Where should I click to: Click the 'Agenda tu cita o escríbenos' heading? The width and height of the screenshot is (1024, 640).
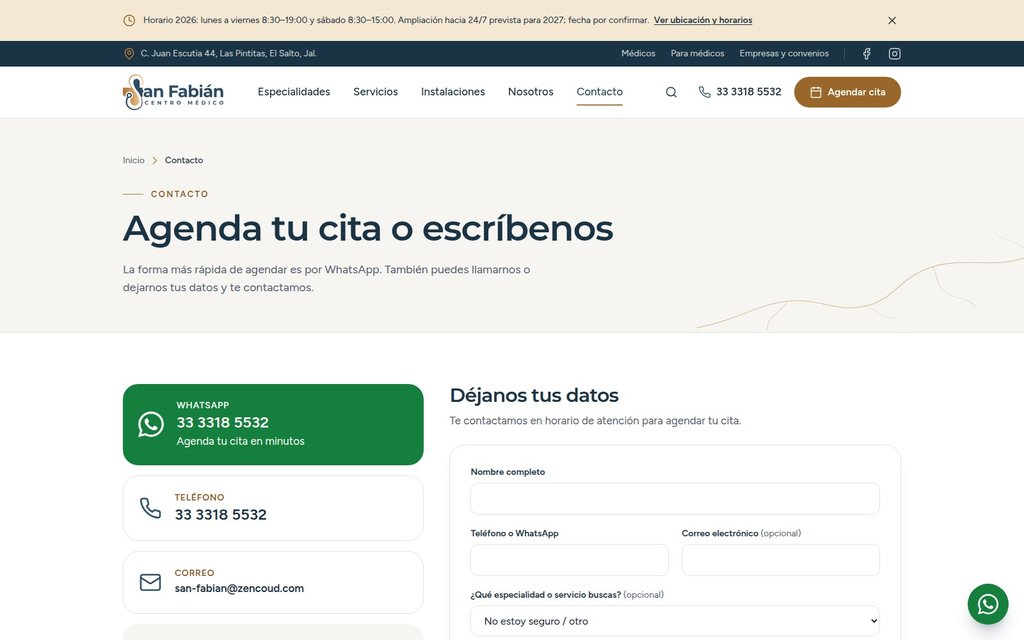(368, 229)
